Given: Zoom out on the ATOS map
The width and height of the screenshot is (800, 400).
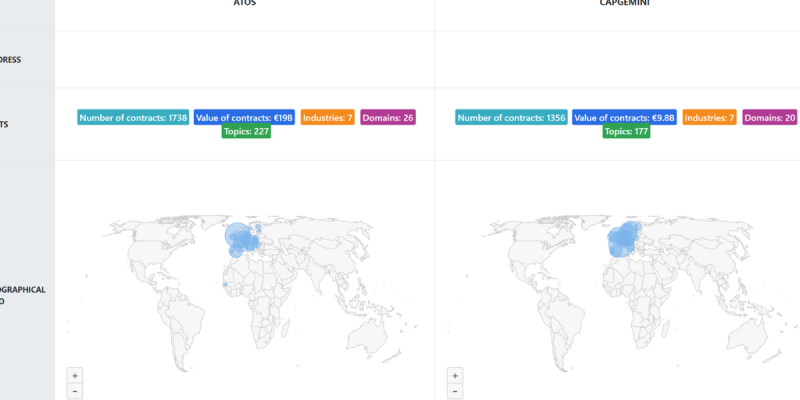Looking at the screenshot, I should [x=74, y=391].
